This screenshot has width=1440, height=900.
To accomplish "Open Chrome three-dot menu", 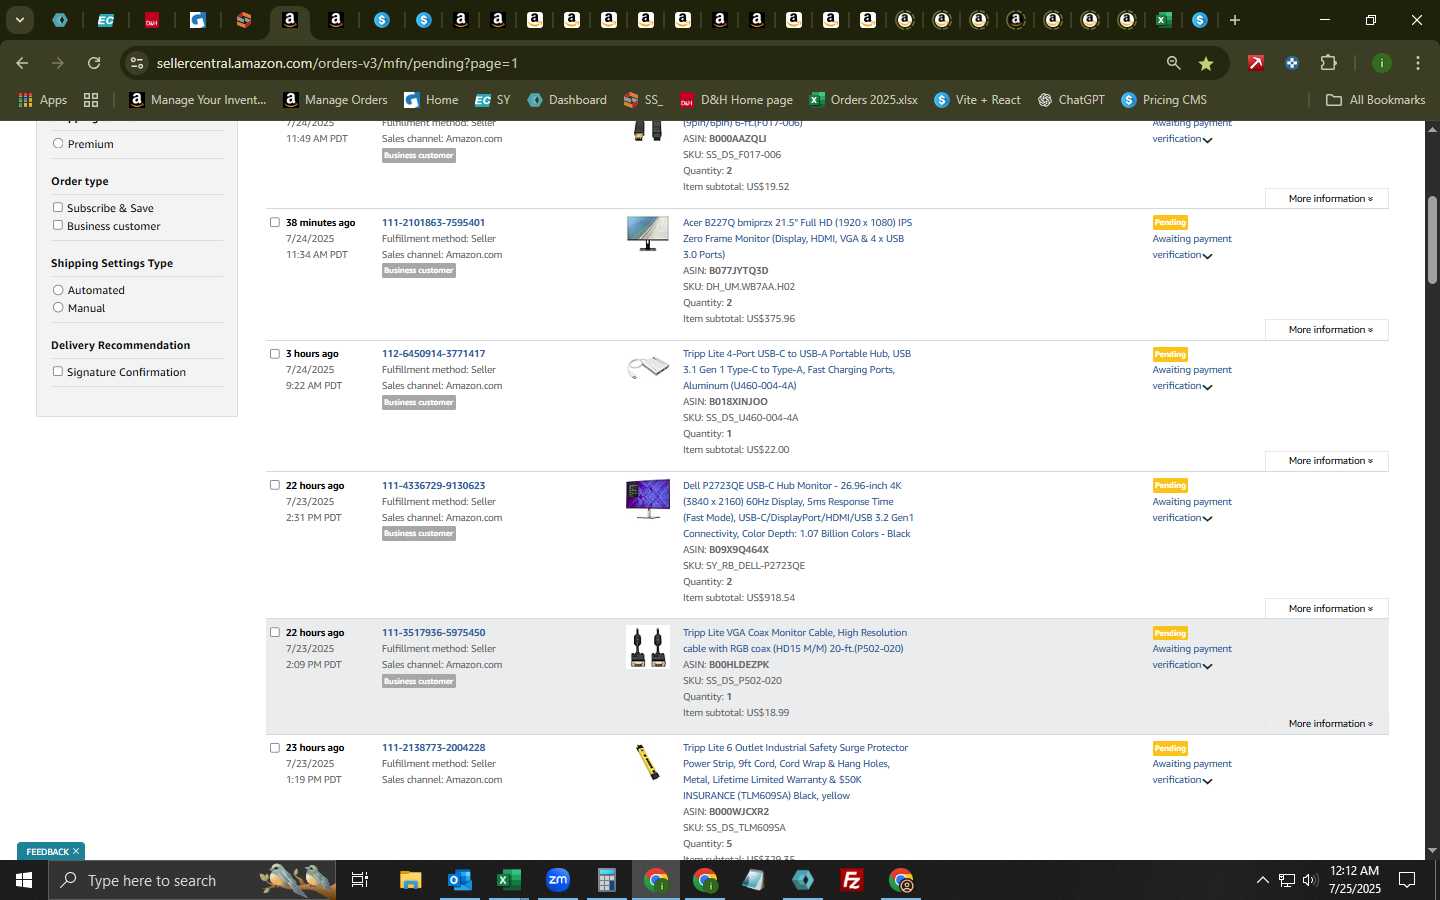I will [x=1417, y=63].
